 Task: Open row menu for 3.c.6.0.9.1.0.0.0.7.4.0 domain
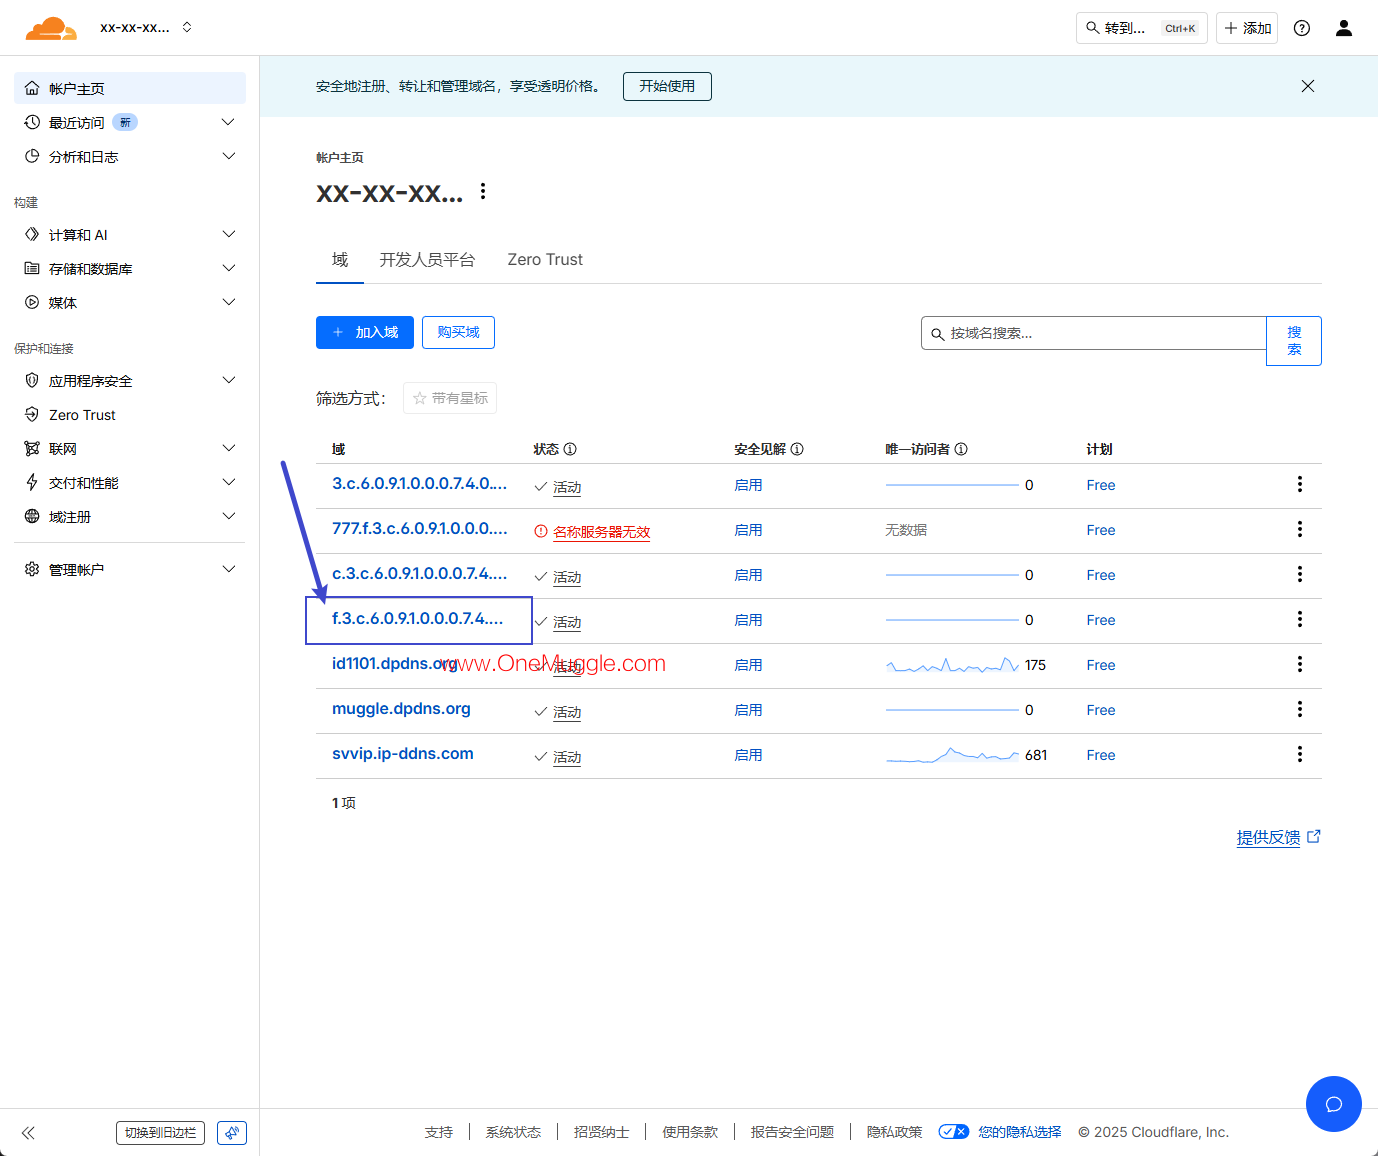pos(1300,484)
